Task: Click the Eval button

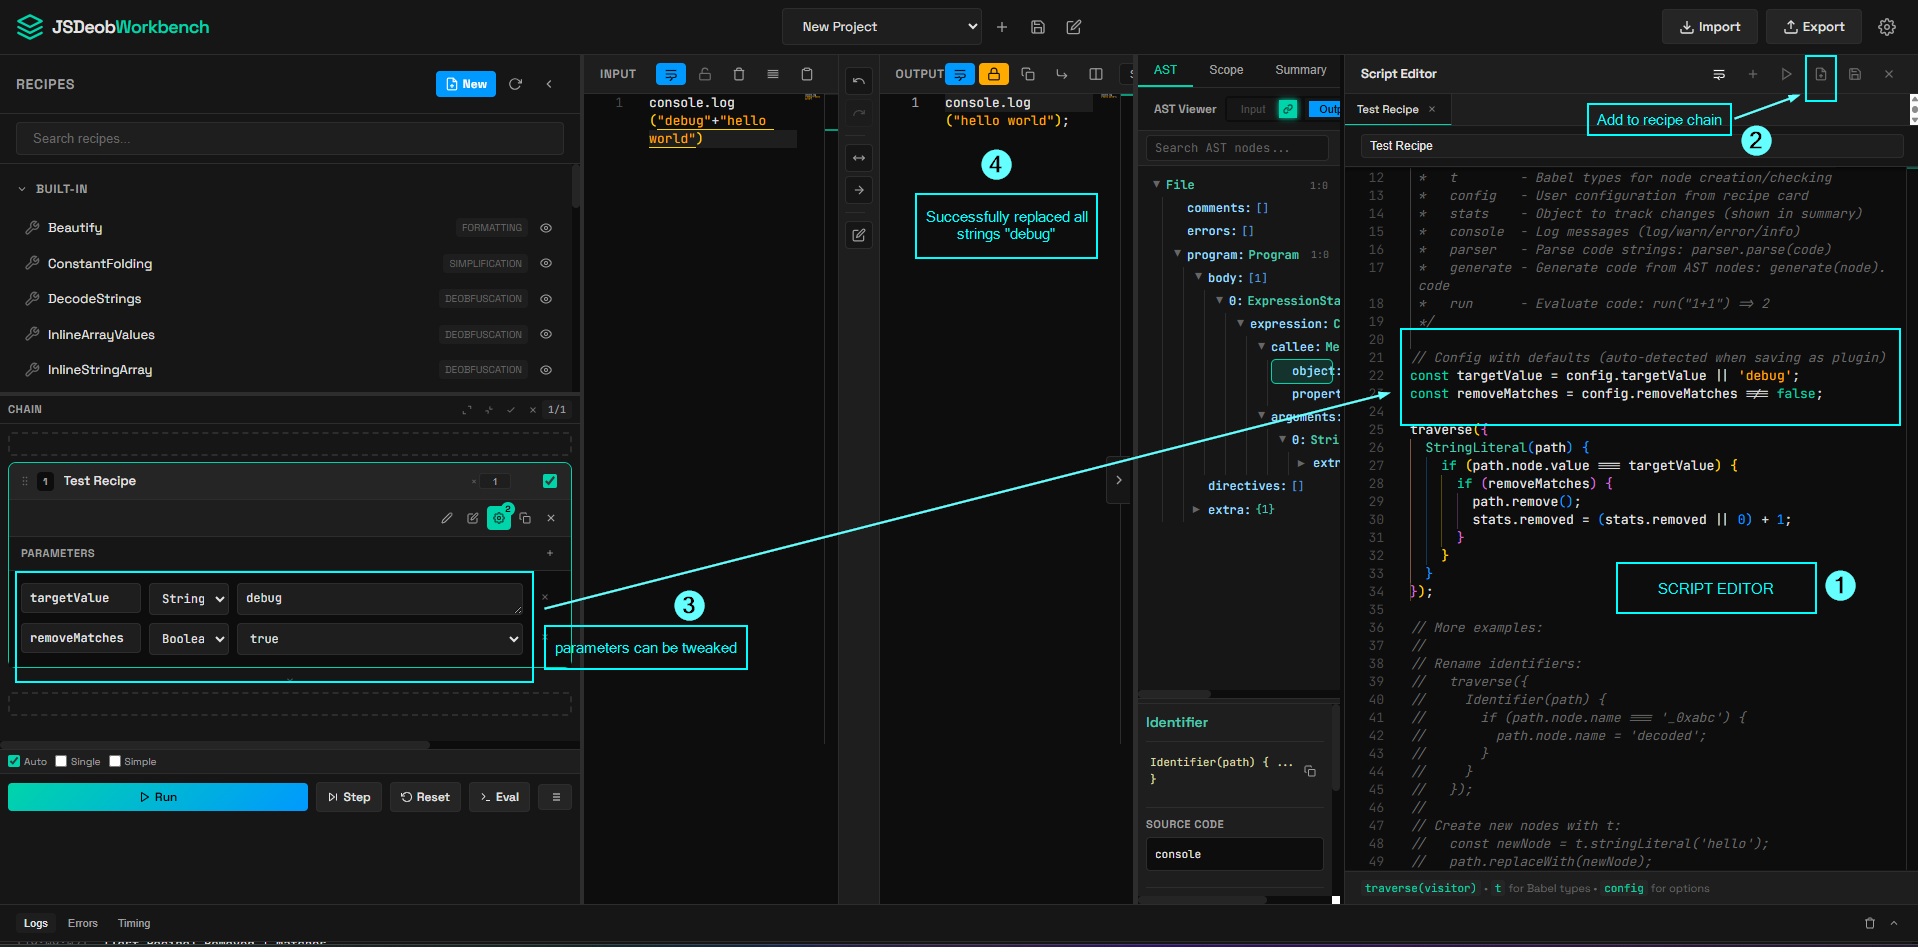Action: click(500, 797)
